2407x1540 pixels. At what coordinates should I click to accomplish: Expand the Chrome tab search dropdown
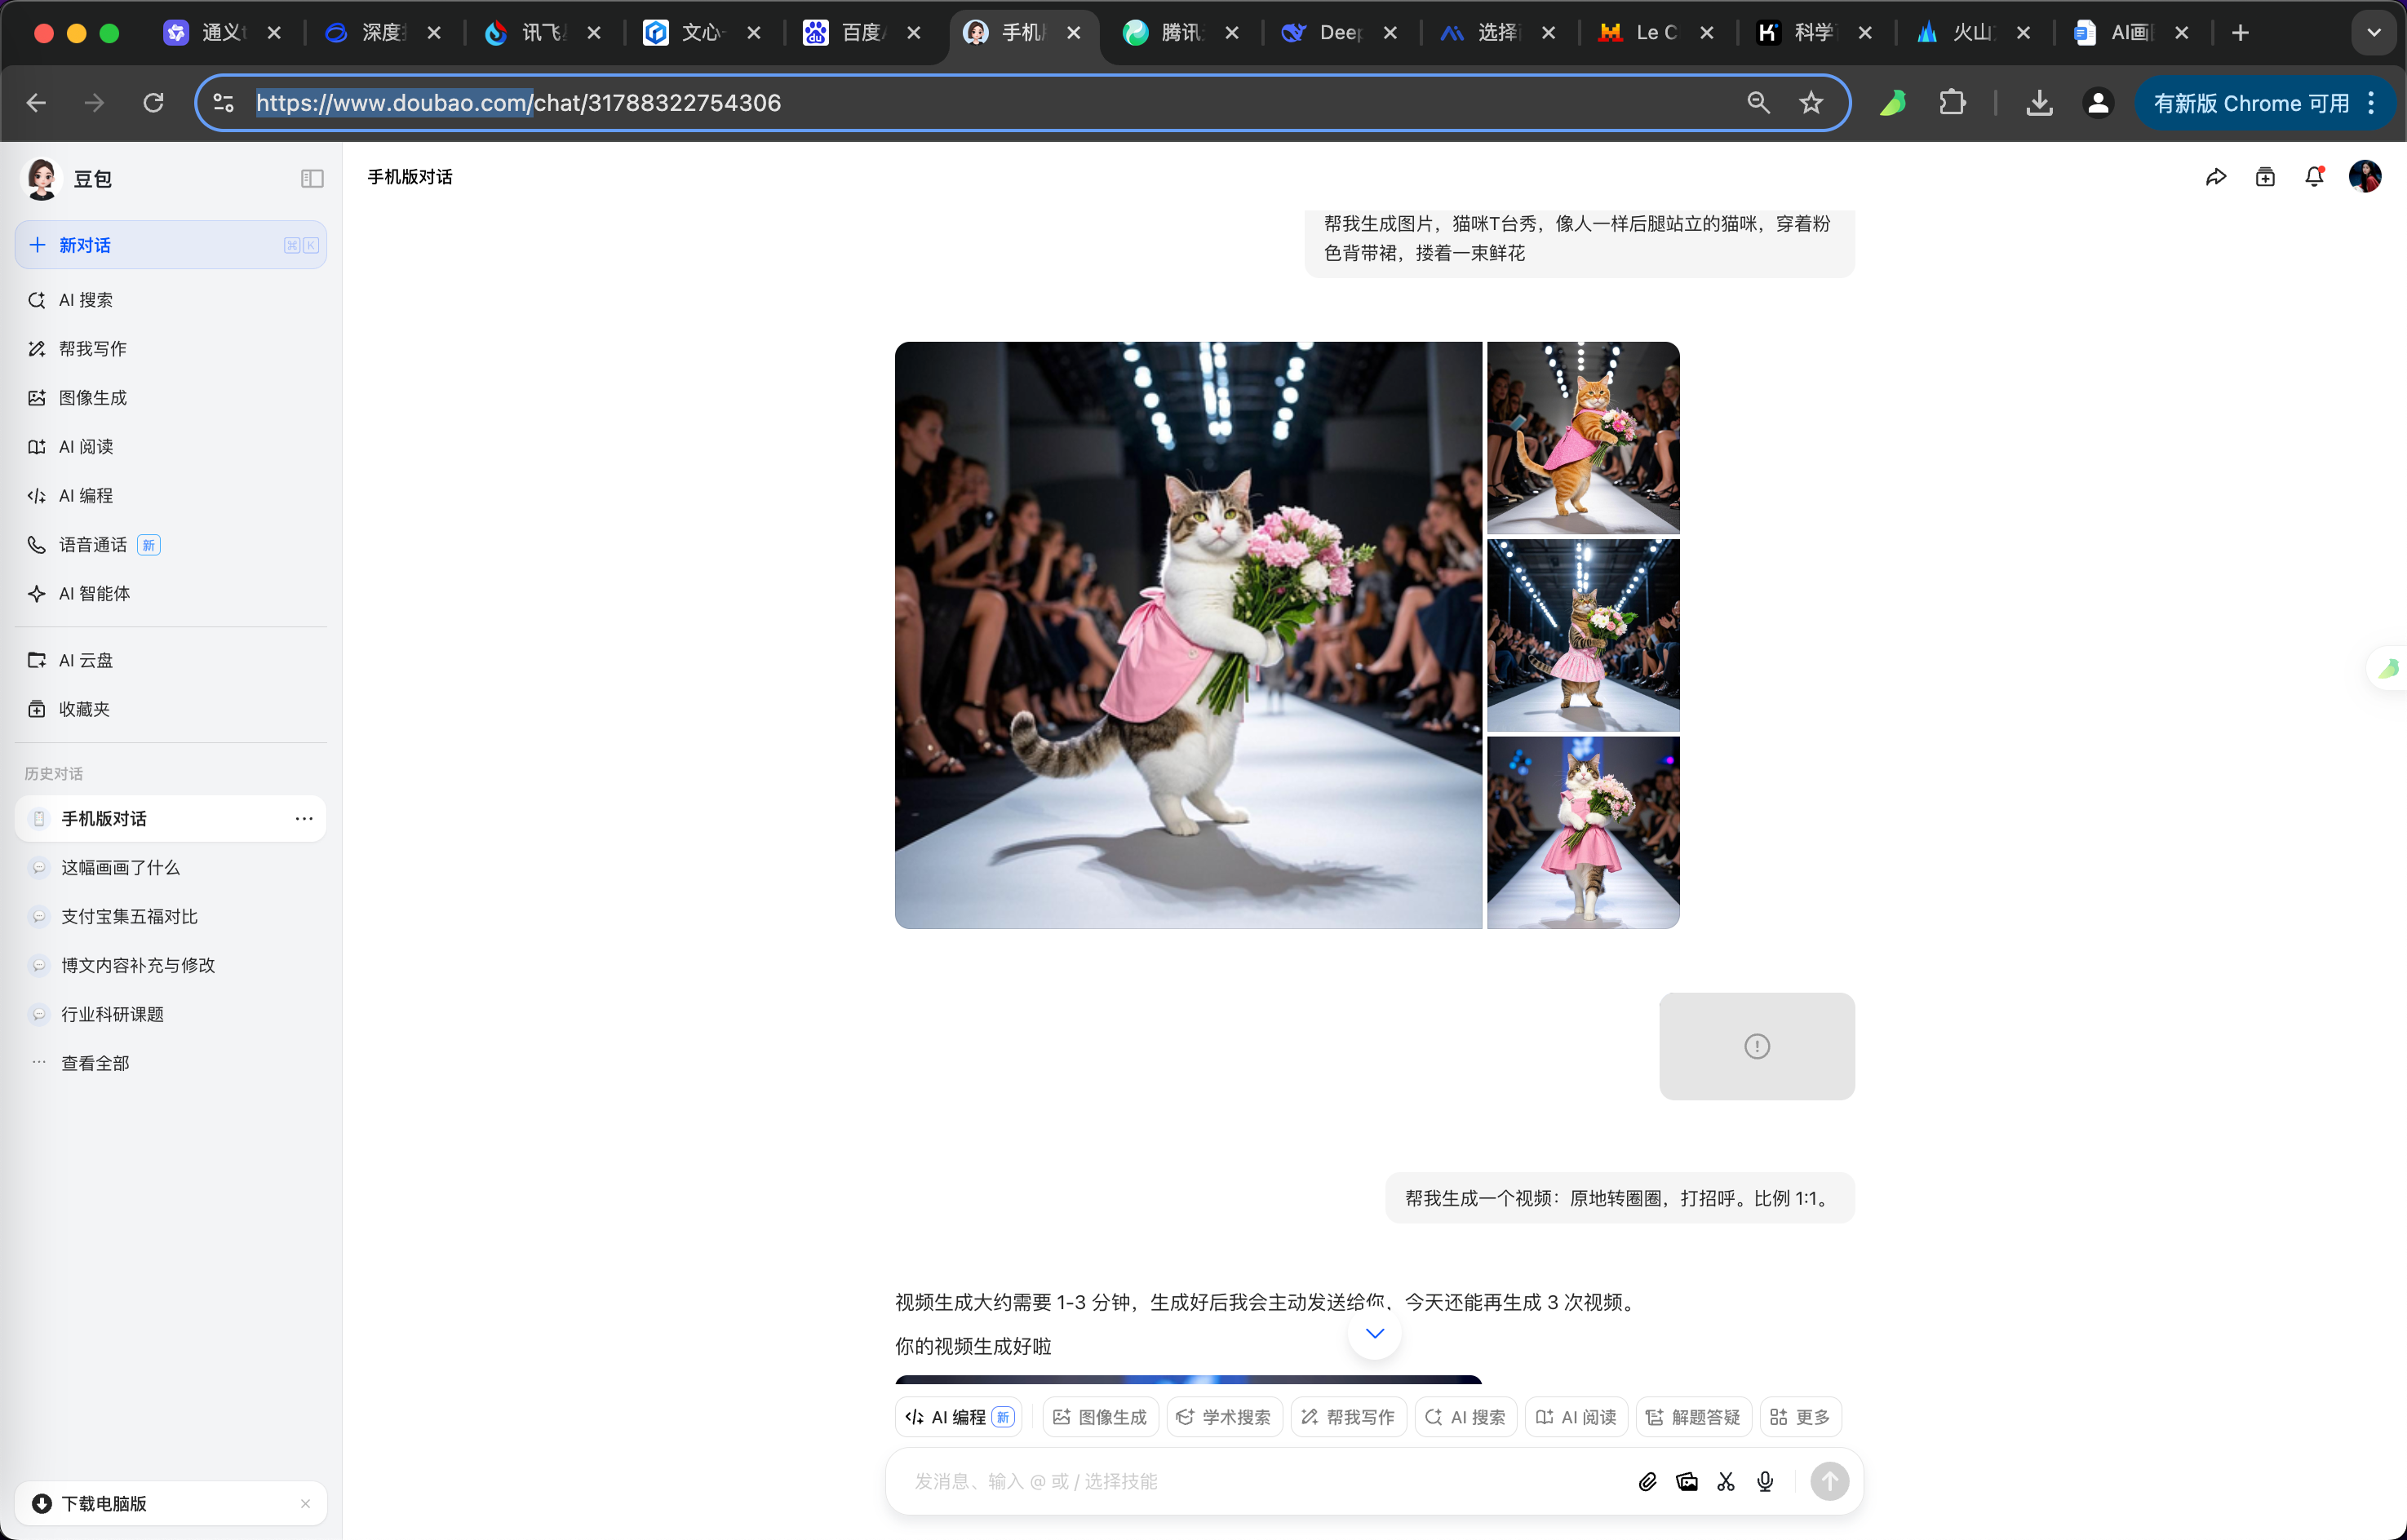click(x=2374, y=33)
